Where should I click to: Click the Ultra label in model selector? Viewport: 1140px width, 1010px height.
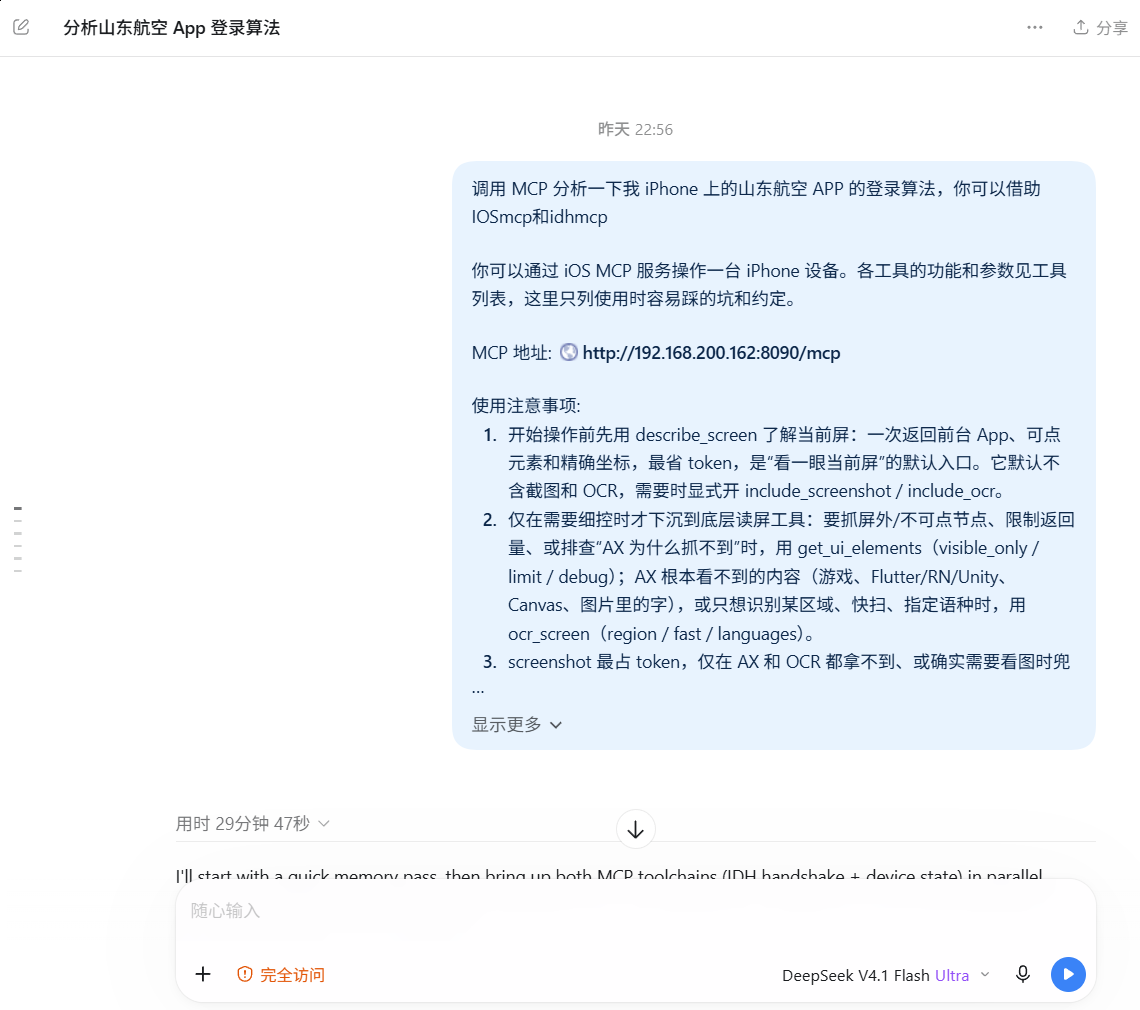point(952,975)
